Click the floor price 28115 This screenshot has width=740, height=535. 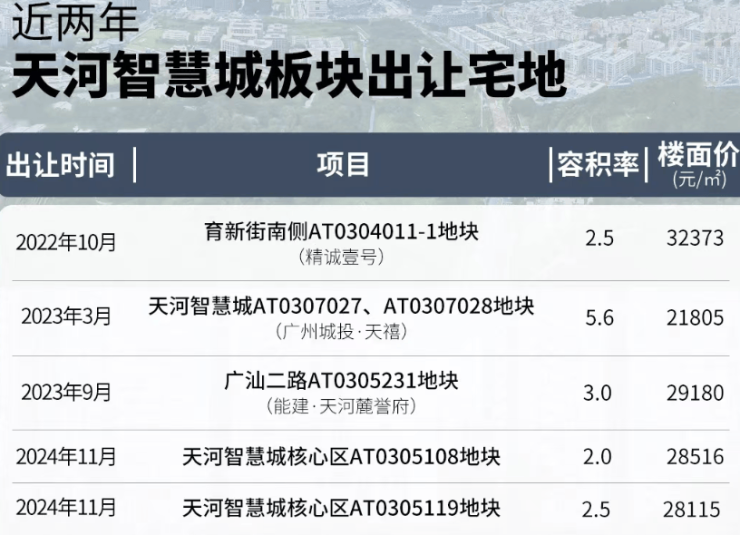[x=694, y=509]
